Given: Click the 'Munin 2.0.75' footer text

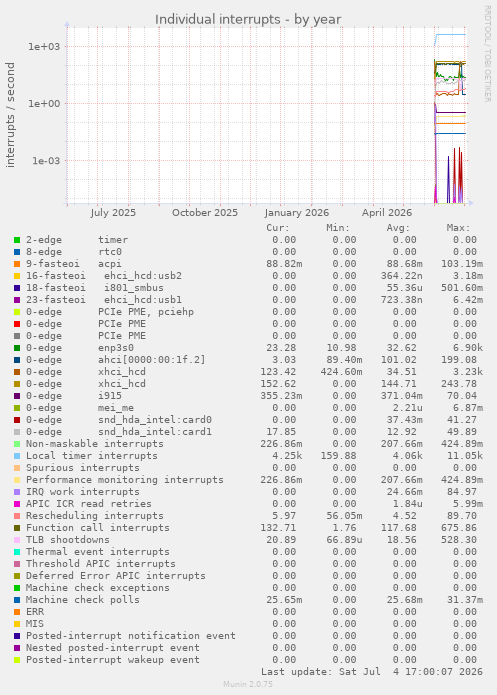Looking at the screenshot, I should click(x=248, y=684).
